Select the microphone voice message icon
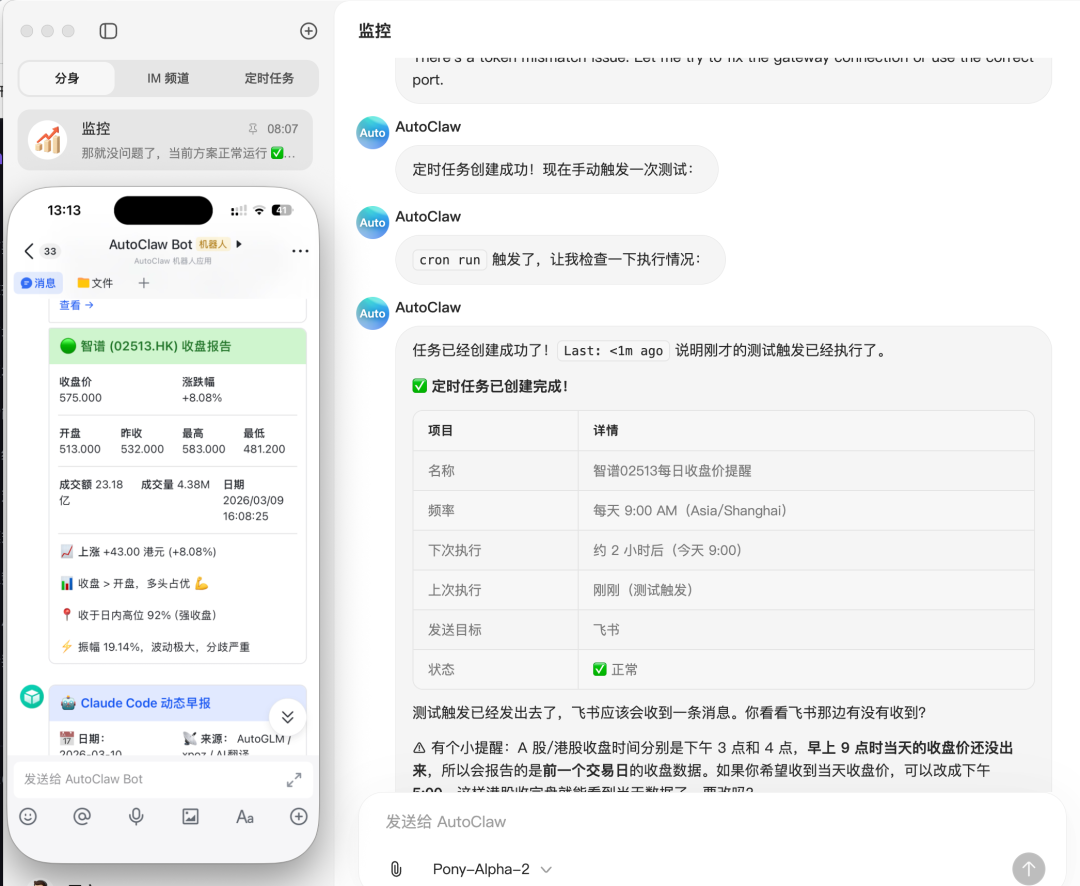This screenshot has height=886, width=1080. click(x=135, y=817)
